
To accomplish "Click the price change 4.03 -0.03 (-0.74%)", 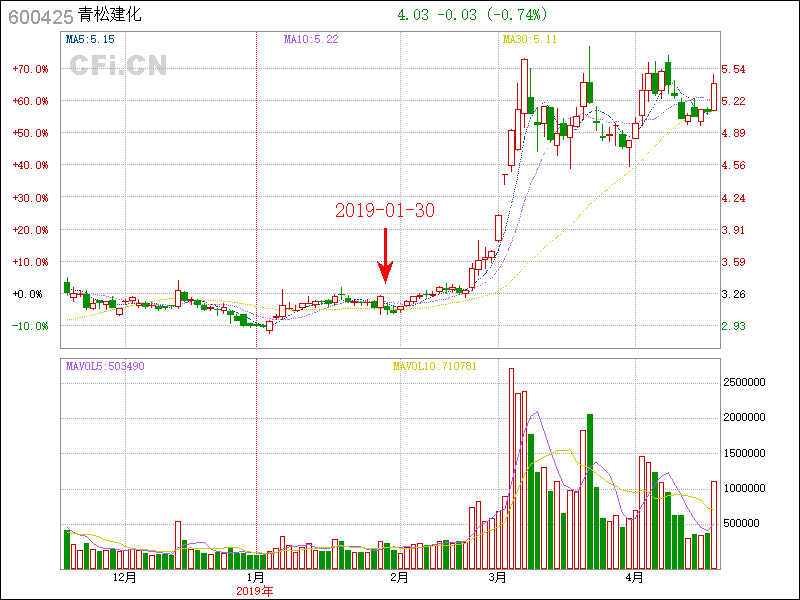I will point(472,15).
